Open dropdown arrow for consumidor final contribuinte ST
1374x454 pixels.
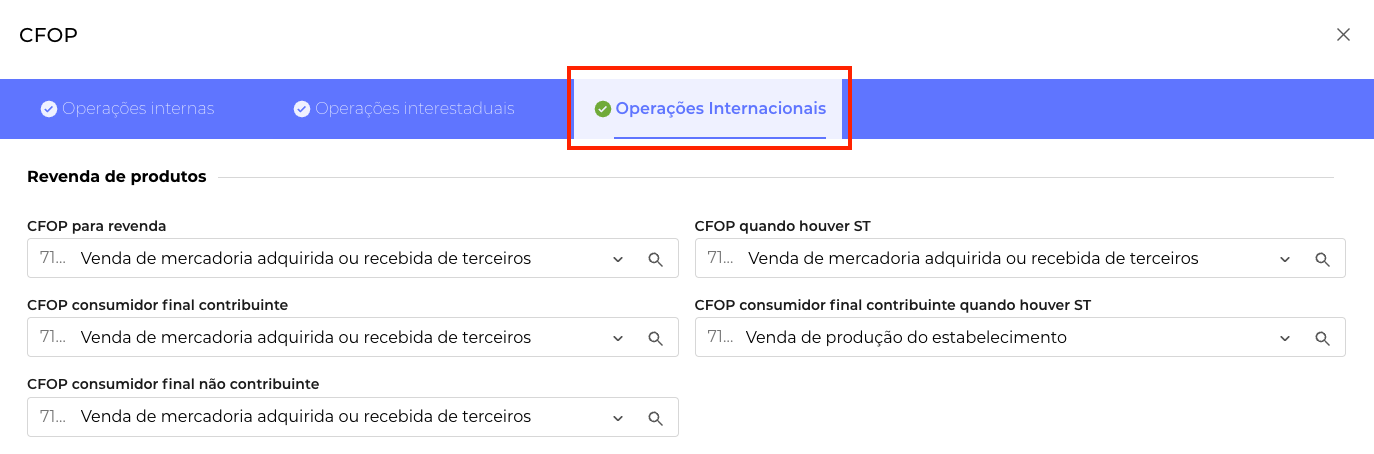(1285, 338)
